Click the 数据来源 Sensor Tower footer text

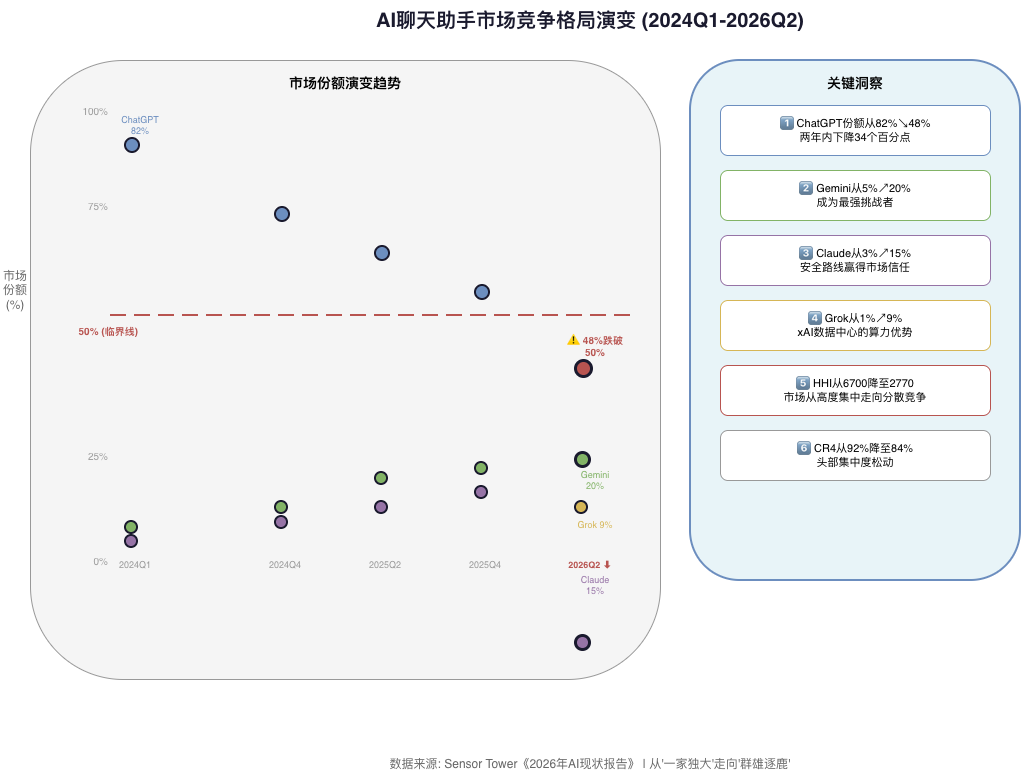(590, 763)
